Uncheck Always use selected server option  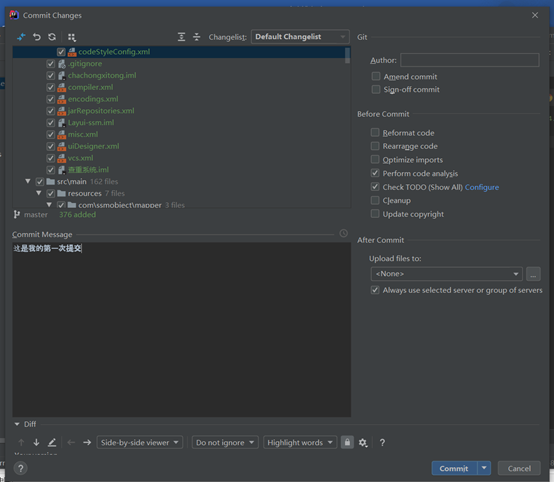tap(375, 290)
